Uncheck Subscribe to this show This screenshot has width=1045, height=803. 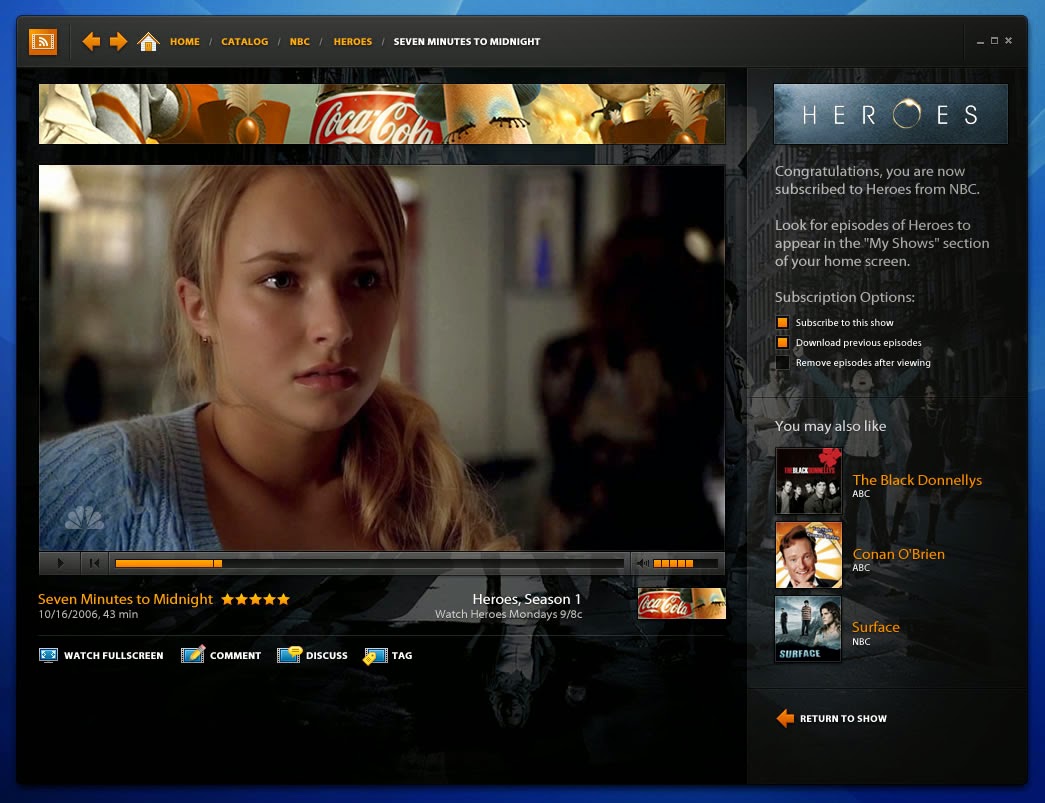click(x=782, y=323)
